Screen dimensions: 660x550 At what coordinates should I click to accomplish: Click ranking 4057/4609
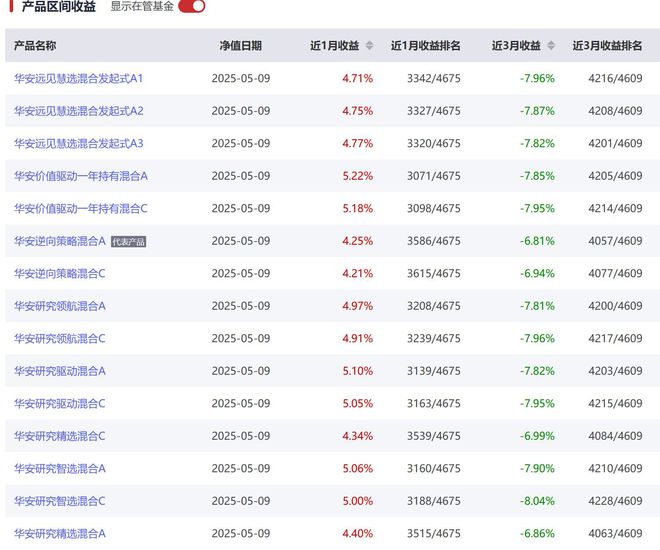pos(615,241)
